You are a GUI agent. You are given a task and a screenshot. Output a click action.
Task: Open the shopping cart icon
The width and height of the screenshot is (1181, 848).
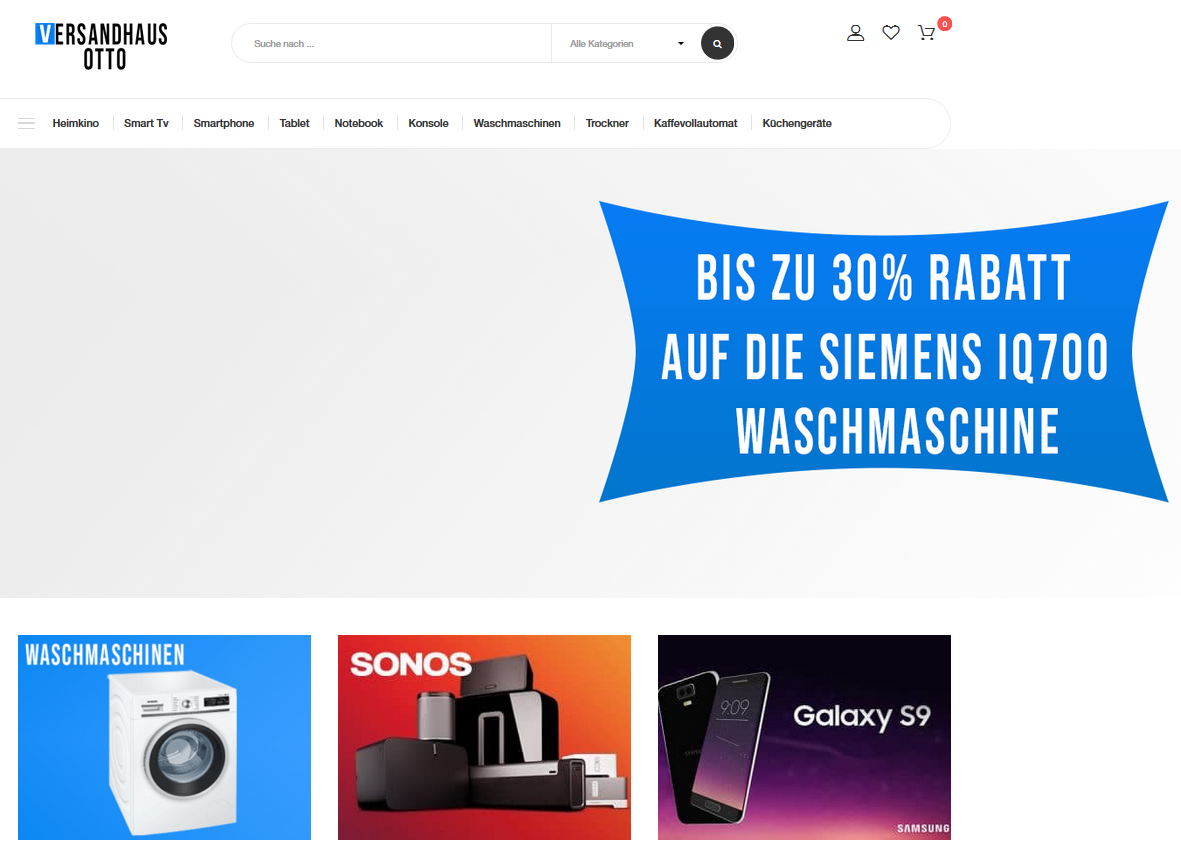[926, 32]
